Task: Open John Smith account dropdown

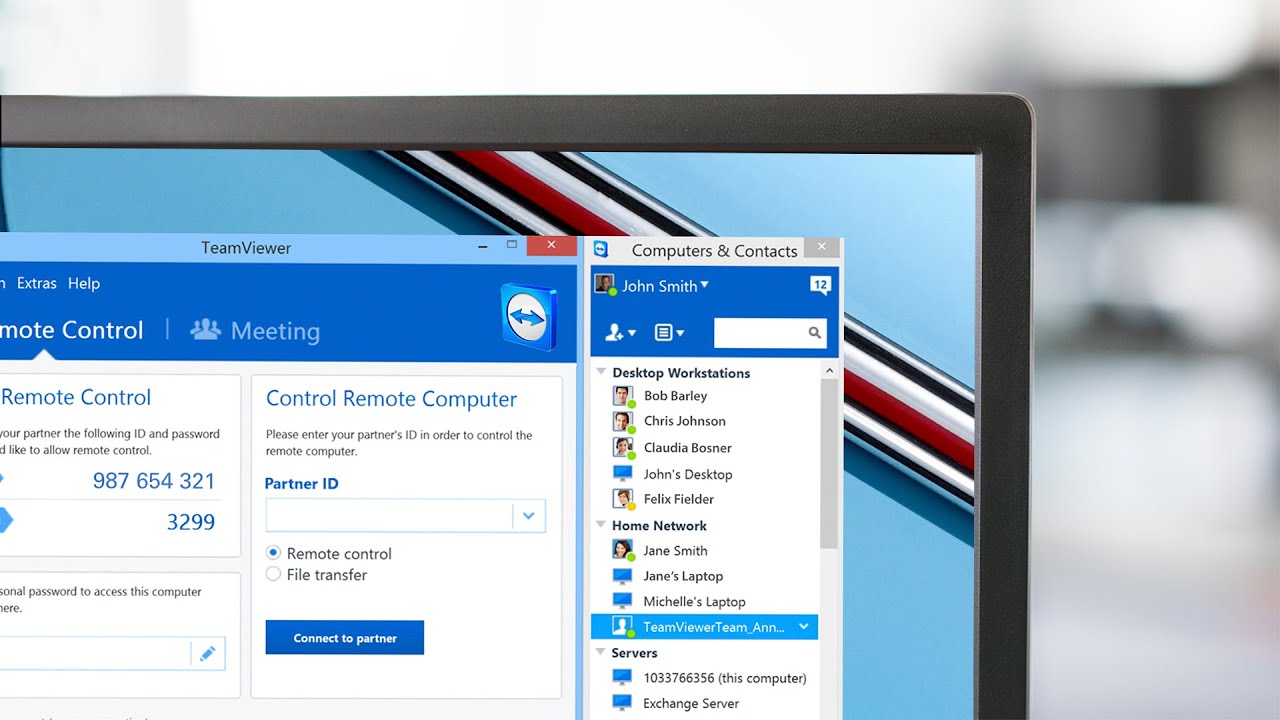Action: click(x=705, y=285)
